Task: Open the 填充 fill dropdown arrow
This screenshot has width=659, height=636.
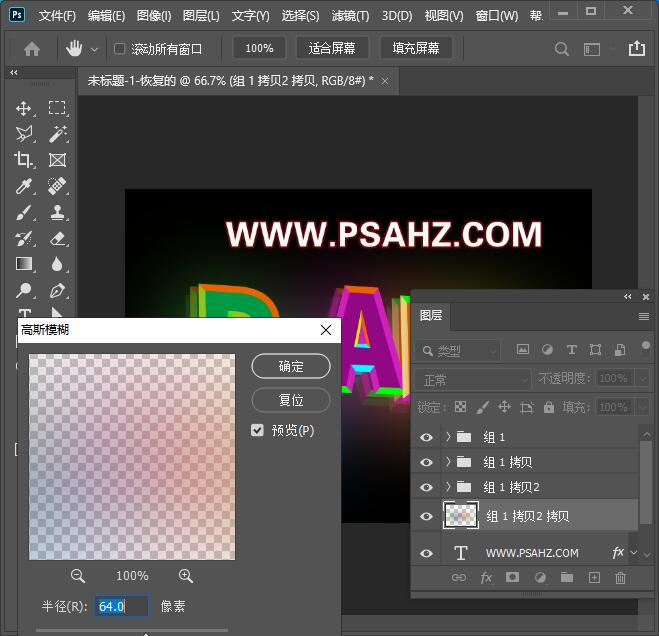Action: pyautogui.click(x=643, y=407)
